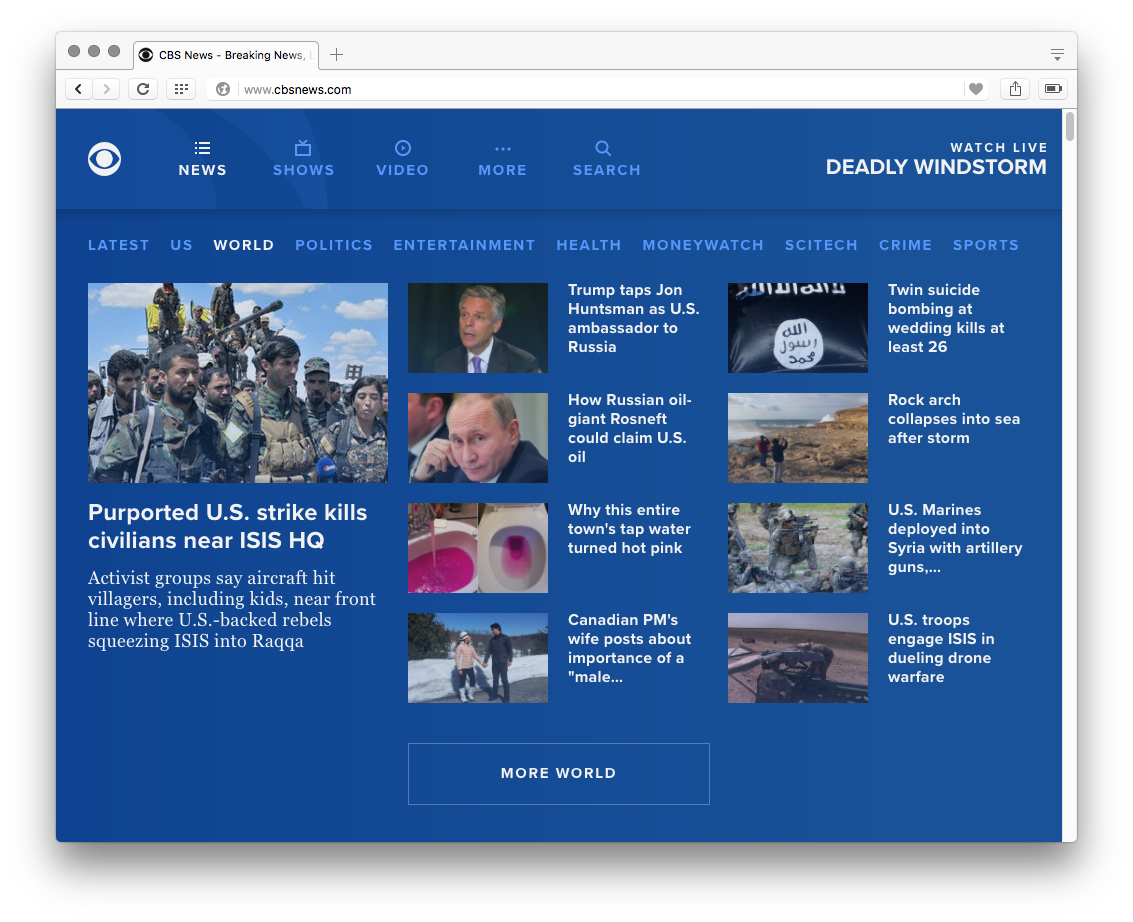Click the CBS eye logo
This screenshot has height=922, width=1133.
click(105, 160)
